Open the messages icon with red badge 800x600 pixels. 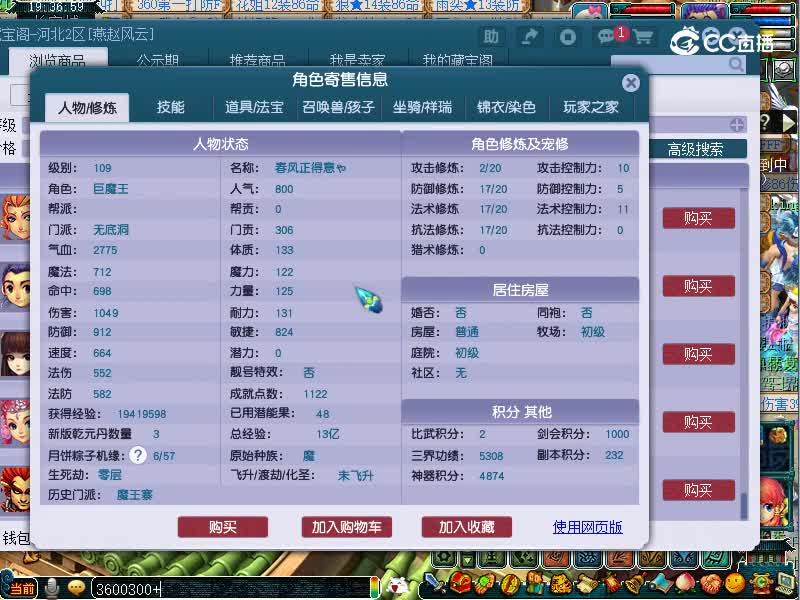pyautogui.click(x=609, y=36)
